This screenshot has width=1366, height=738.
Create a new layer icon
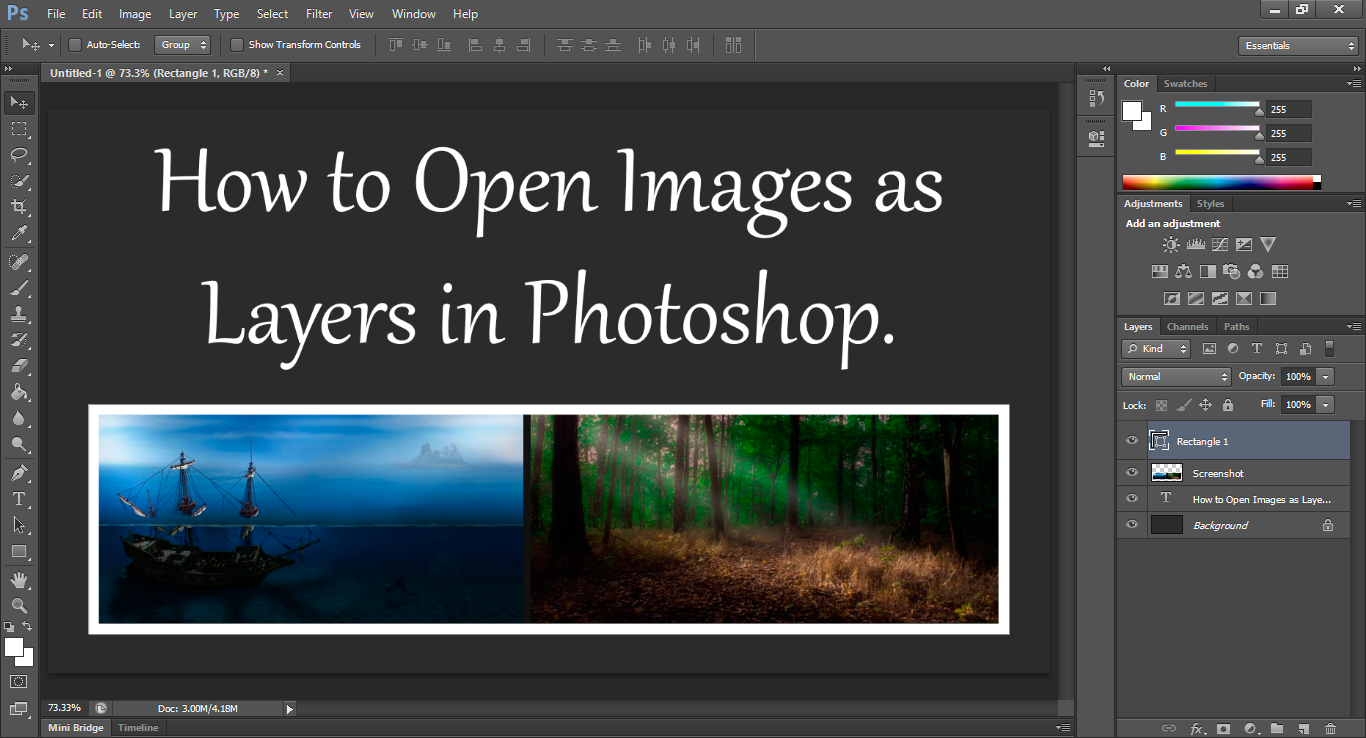pos(1303,729)
